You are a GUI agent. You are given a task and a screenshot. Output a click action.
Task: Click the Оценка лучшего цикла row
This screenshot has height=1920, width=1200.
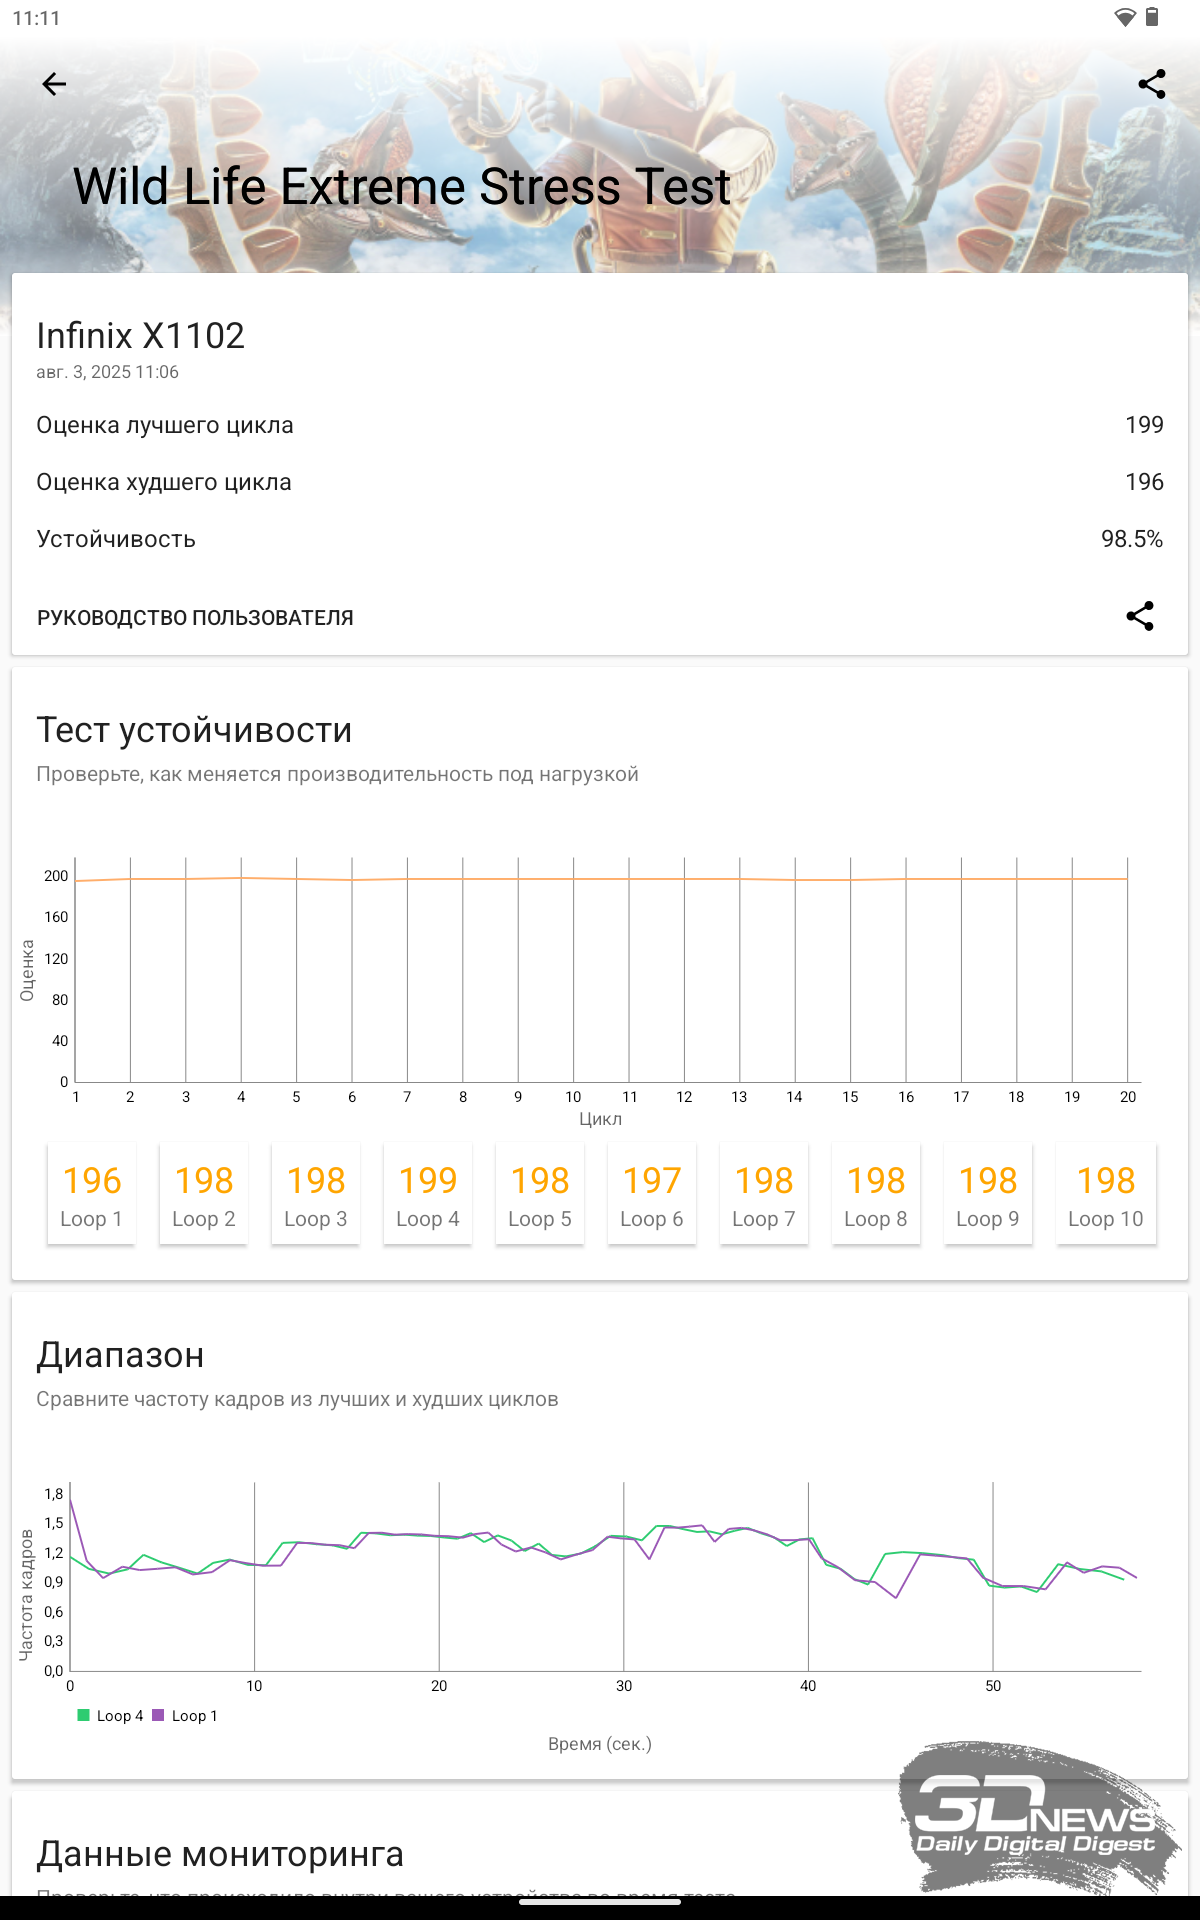pyautogui.click(x=600, y=425)
